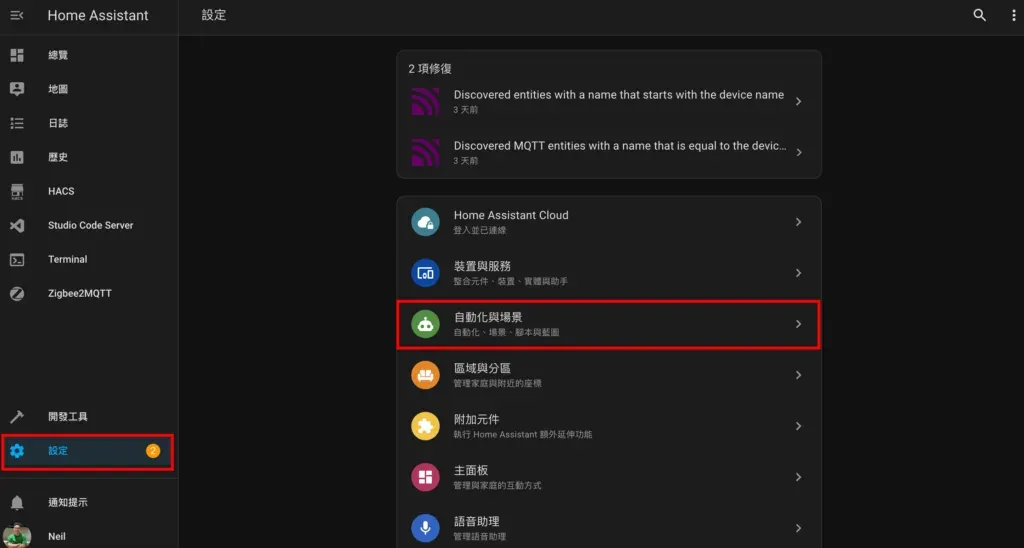Select Studio Code Server in sidebar

coord(90,225)
